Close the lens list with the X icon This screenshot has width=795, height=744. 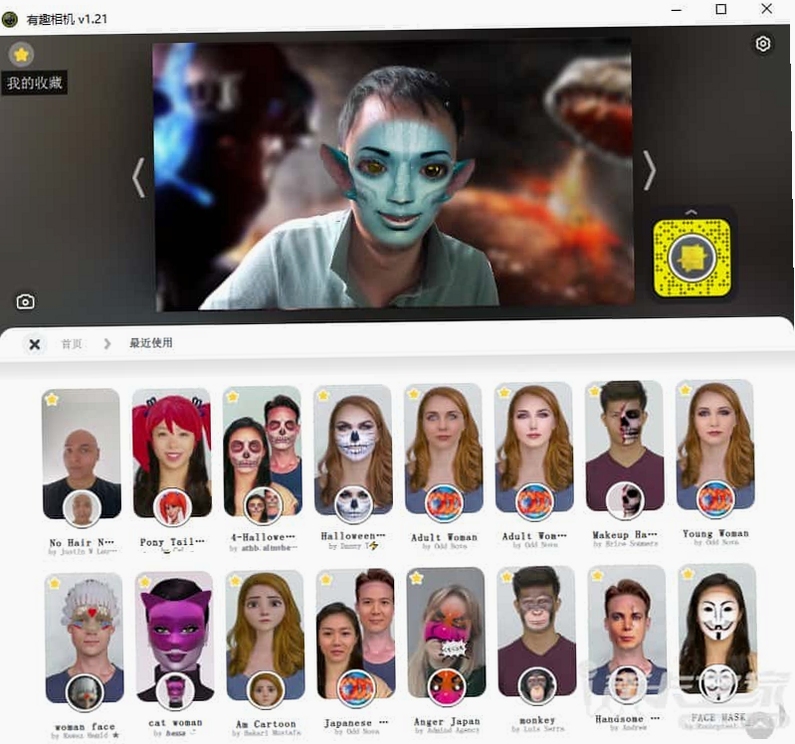point(34,344)
